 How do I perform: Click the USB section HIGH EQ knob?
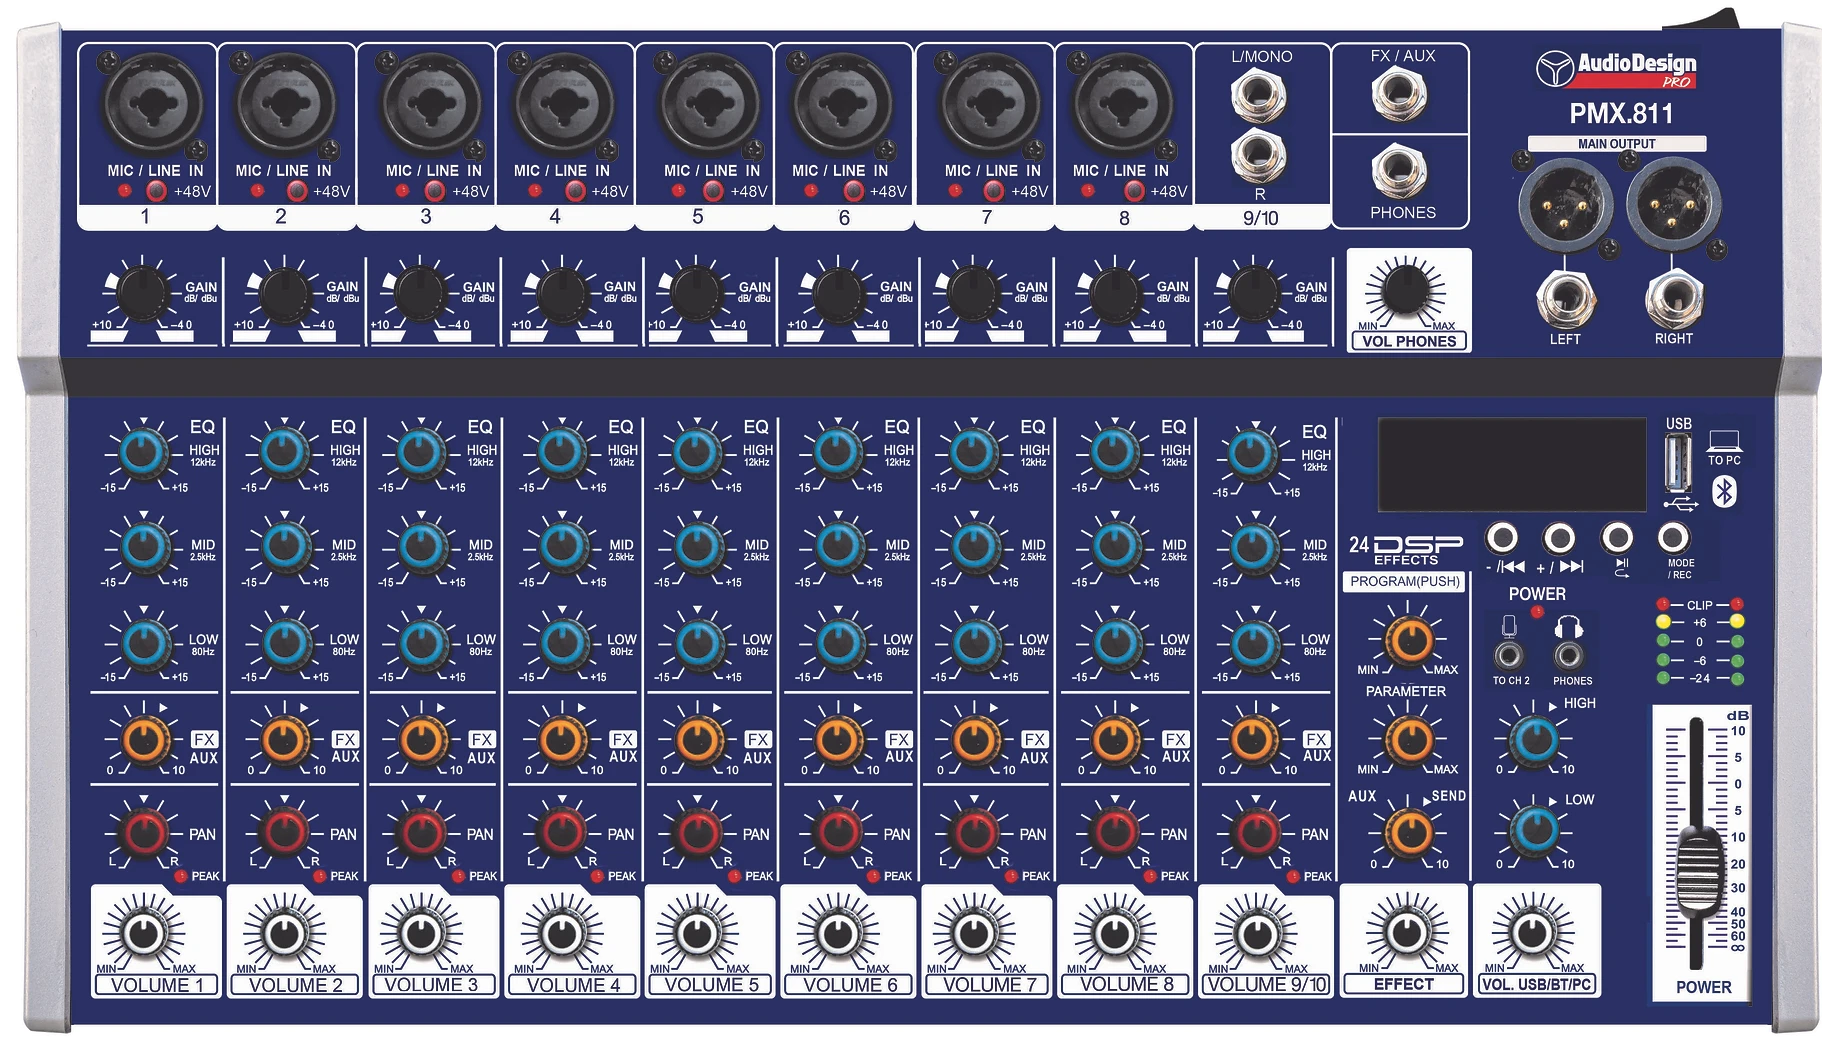[x=1535, y=740]
